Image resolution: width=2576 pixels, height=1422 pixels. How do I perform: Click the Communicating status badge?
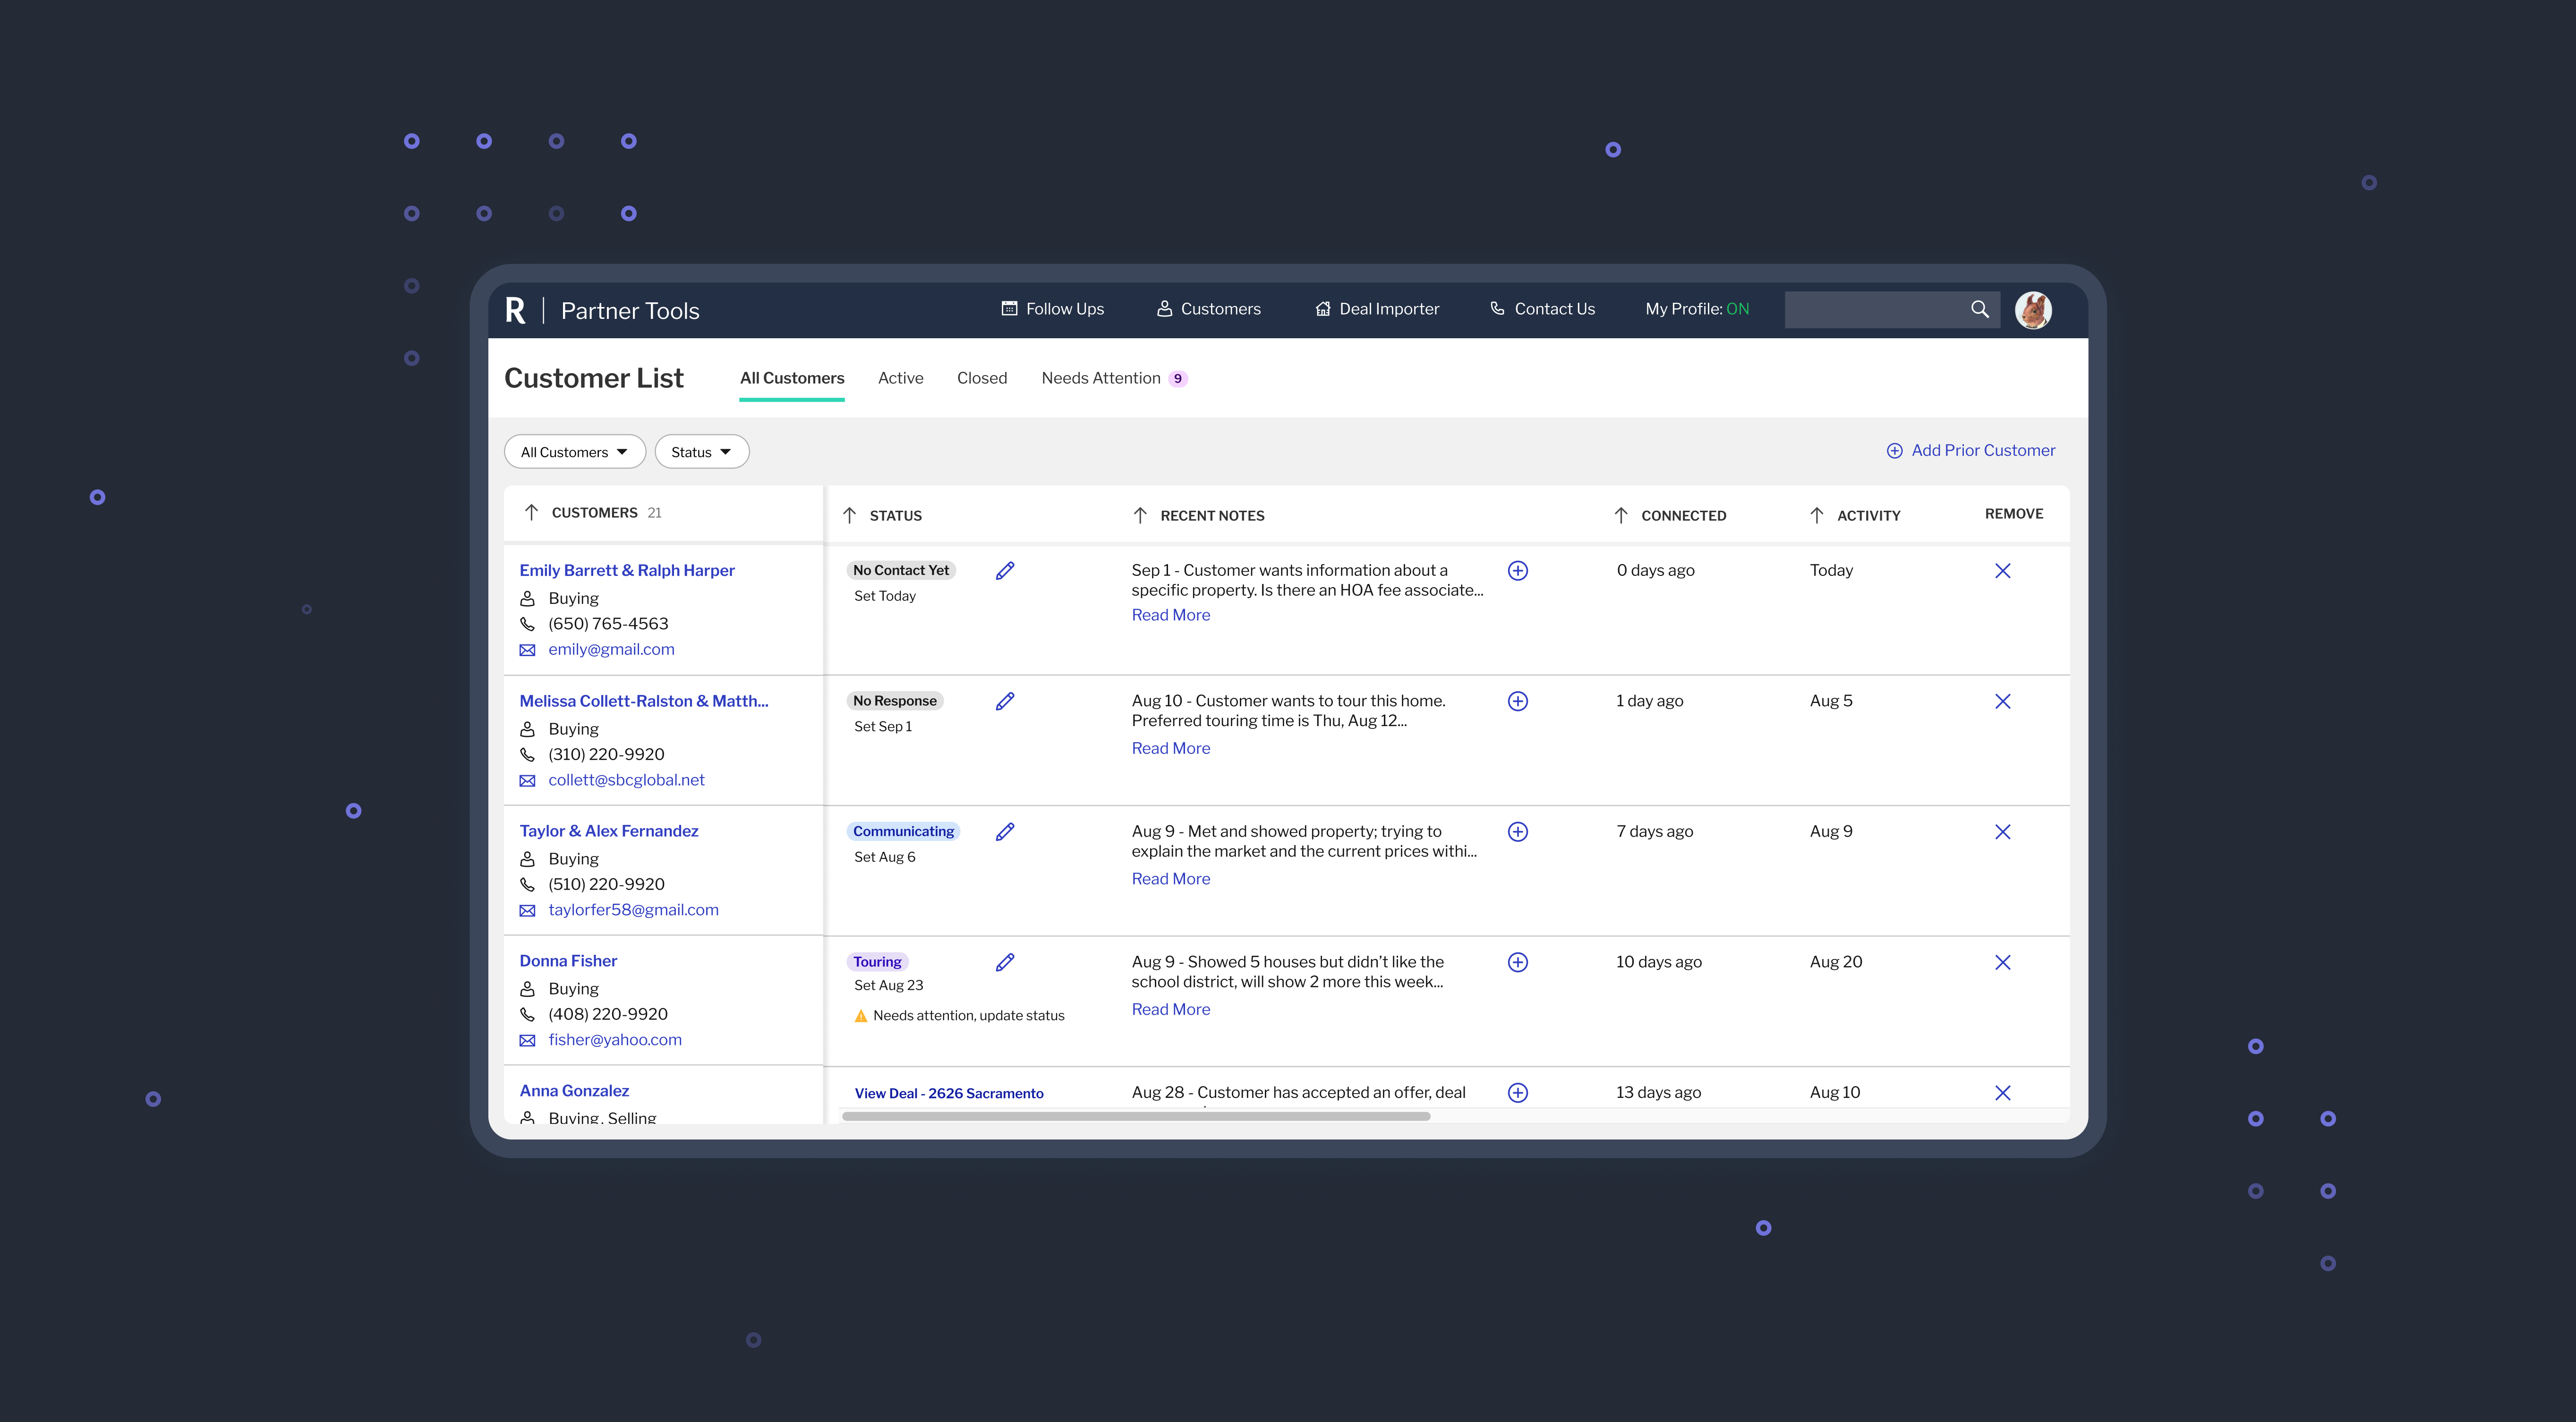pos(903,831)
